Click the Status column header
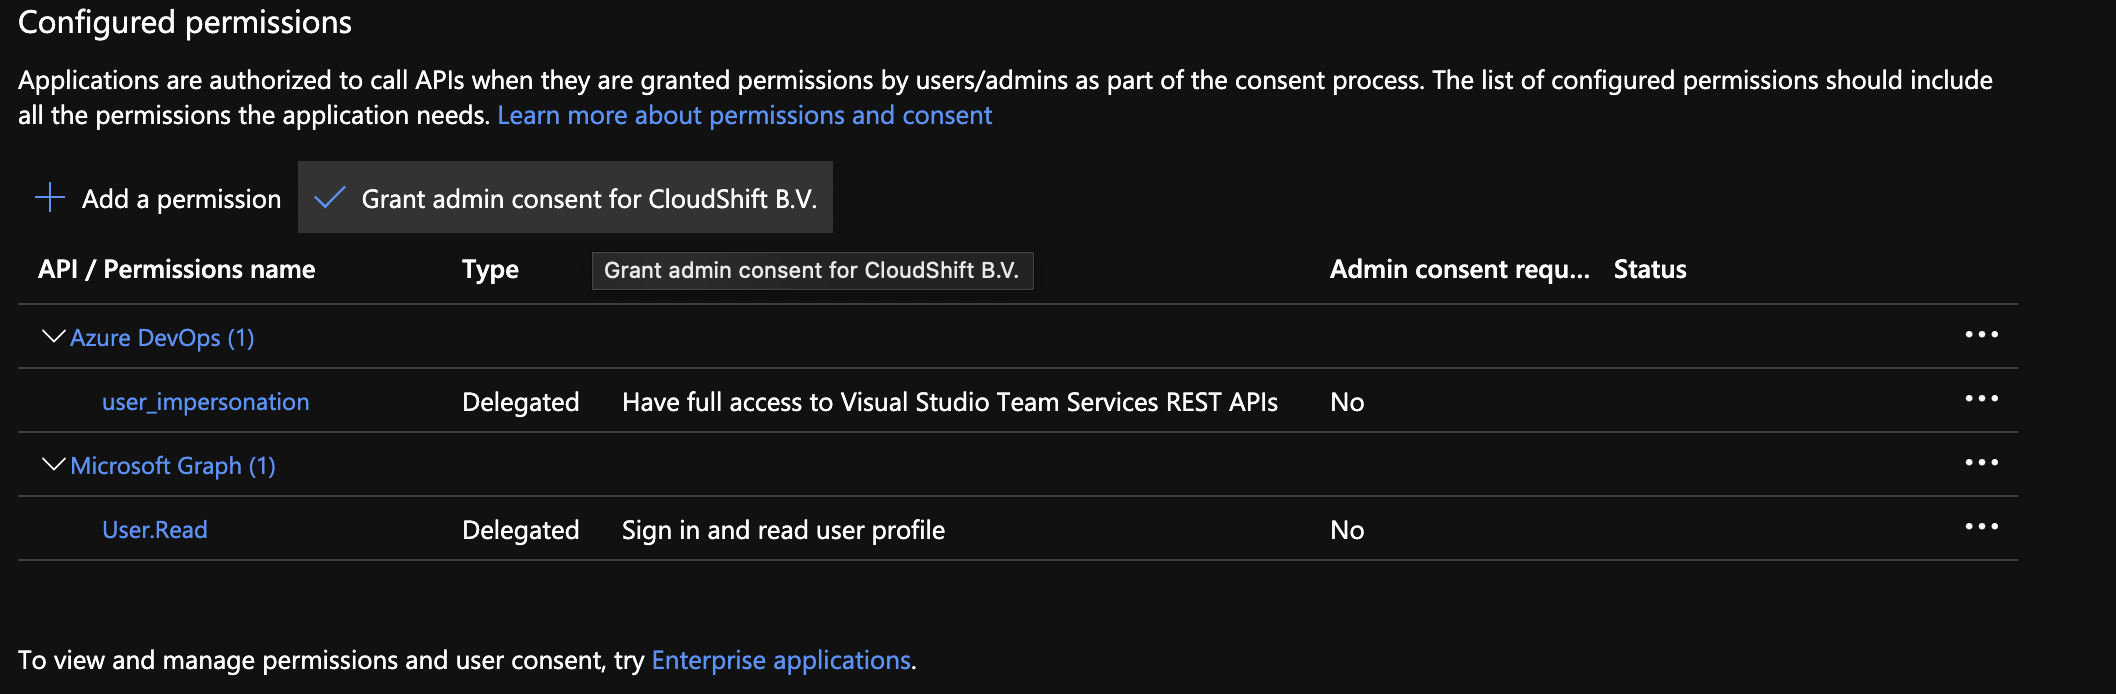Viewport: 2116px width, 694px height. point(1649,270)
